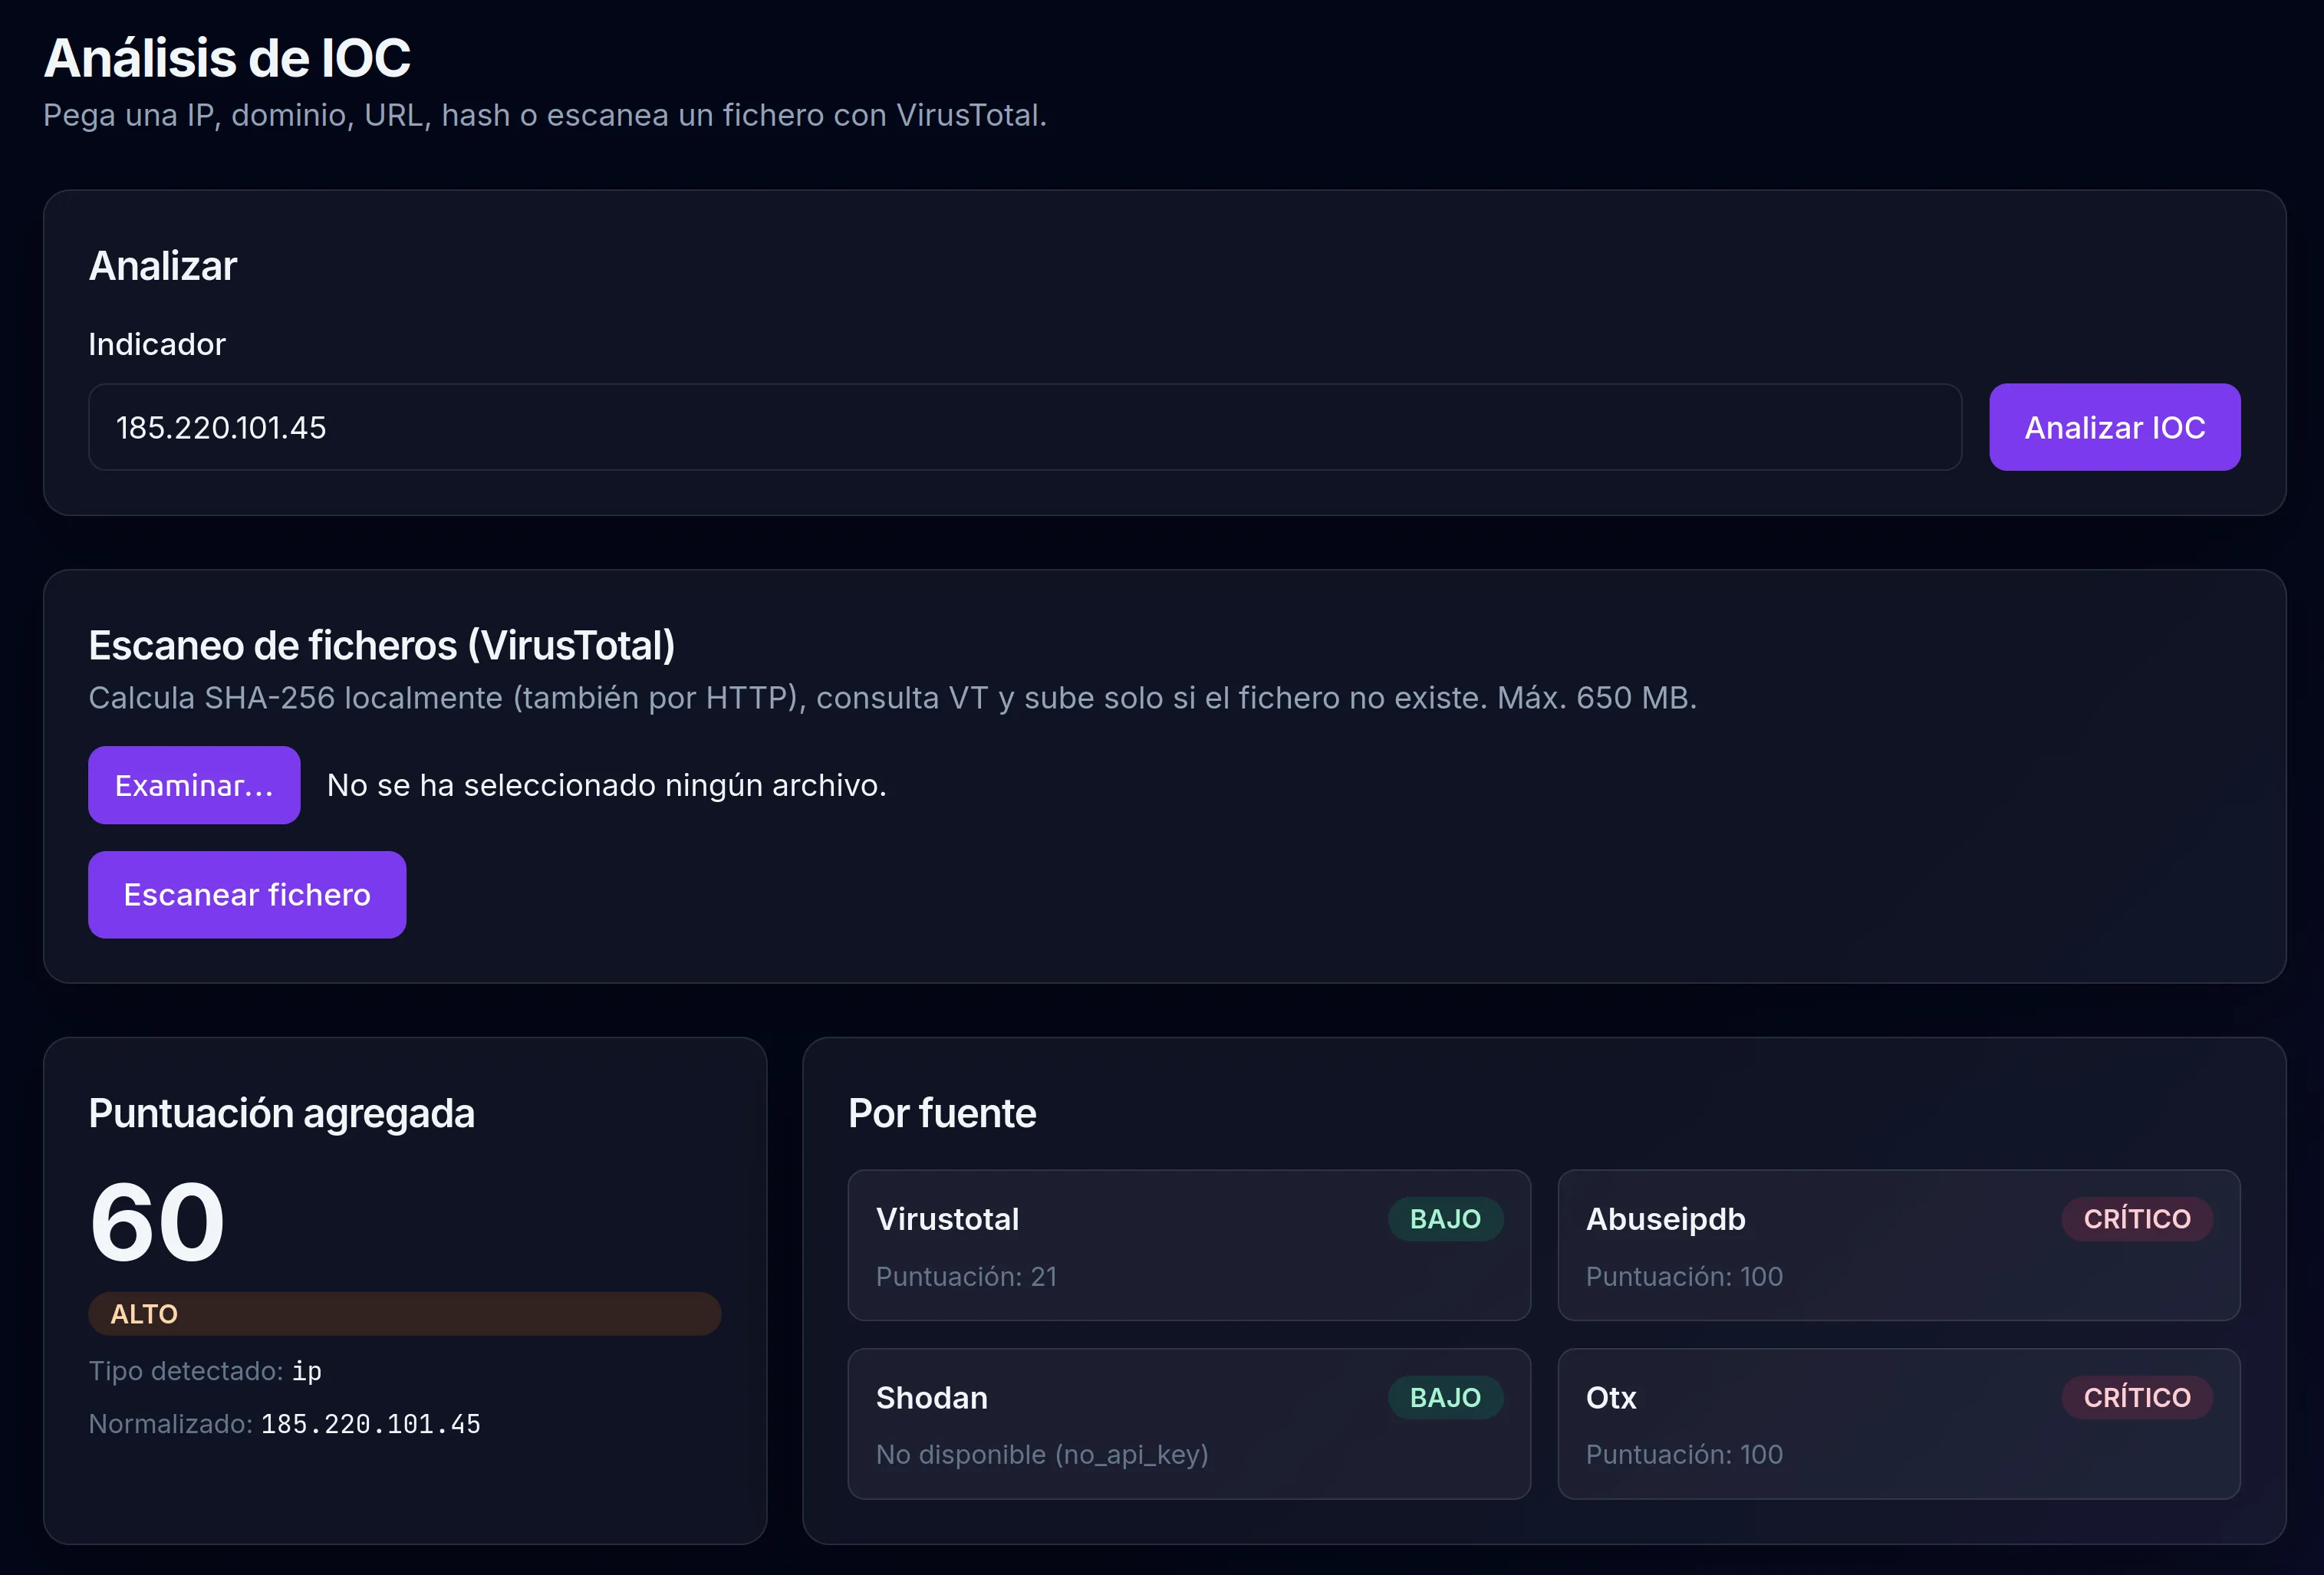Click the 'Indicador' field label
This screenshot has width=2324, height=1575.
point(157,344)
